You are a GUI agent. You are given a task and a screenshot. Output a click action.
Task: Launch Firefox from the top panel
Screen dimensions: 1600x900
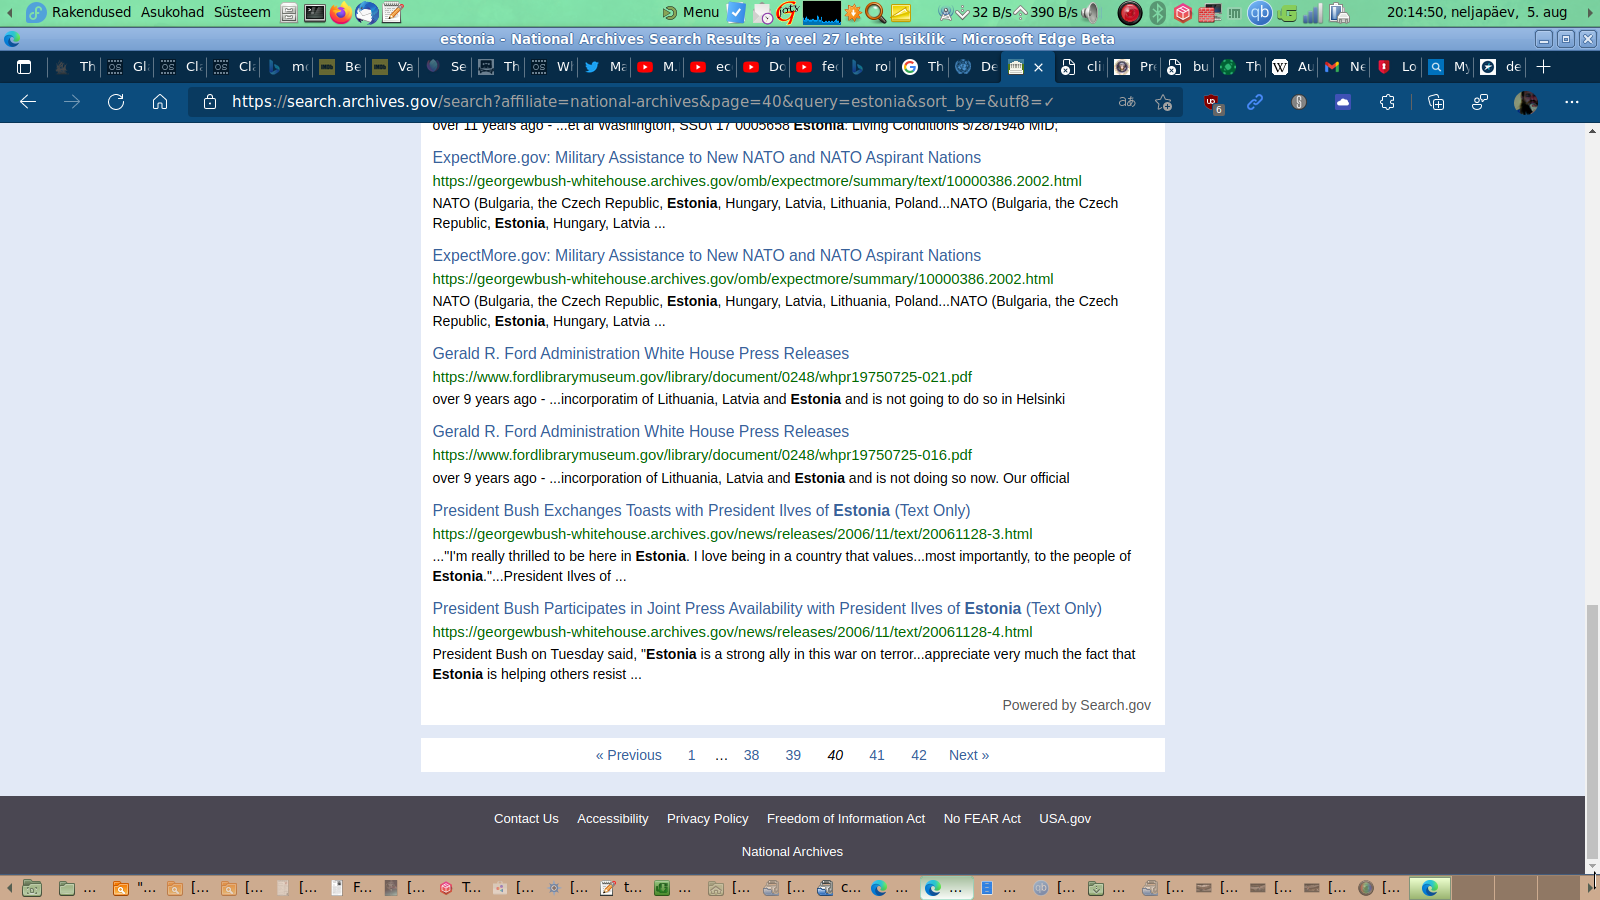pos(341,12)
